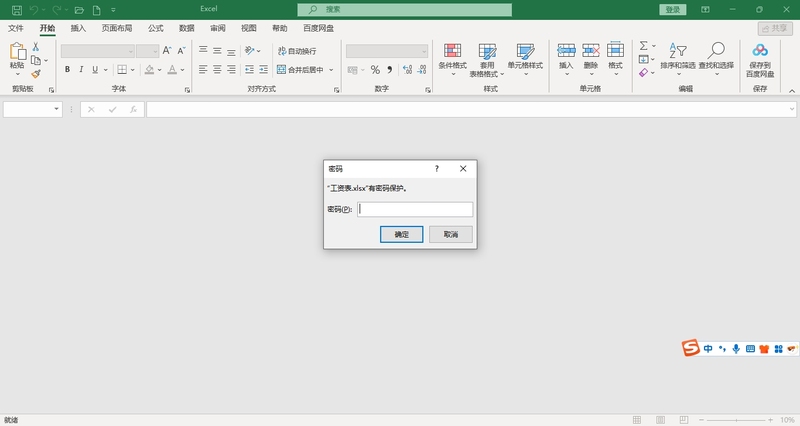Open 查找和选择 find and select

[x=716, y=60]
